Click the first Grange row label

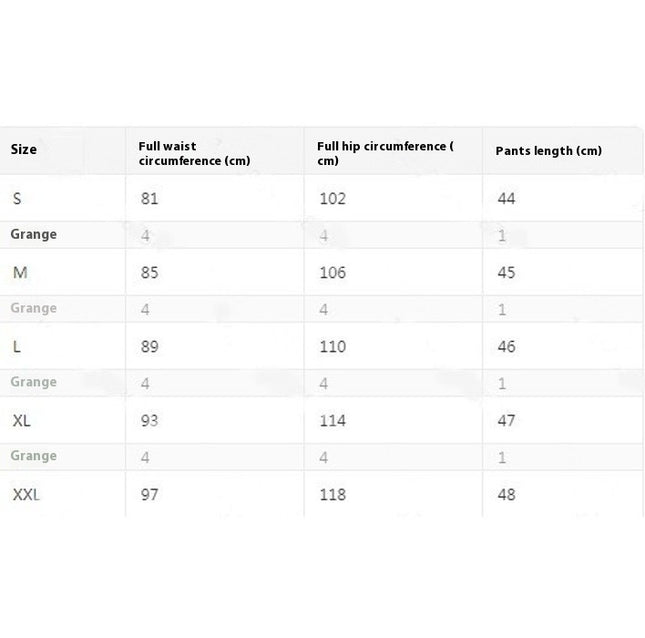point(34,234)
